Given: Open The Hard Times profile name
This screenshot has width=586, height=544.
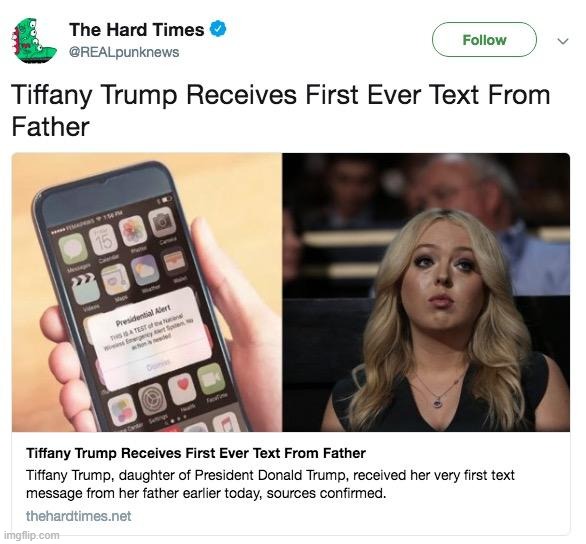Looking at the screenshot, I should click(x=136, y=30).
